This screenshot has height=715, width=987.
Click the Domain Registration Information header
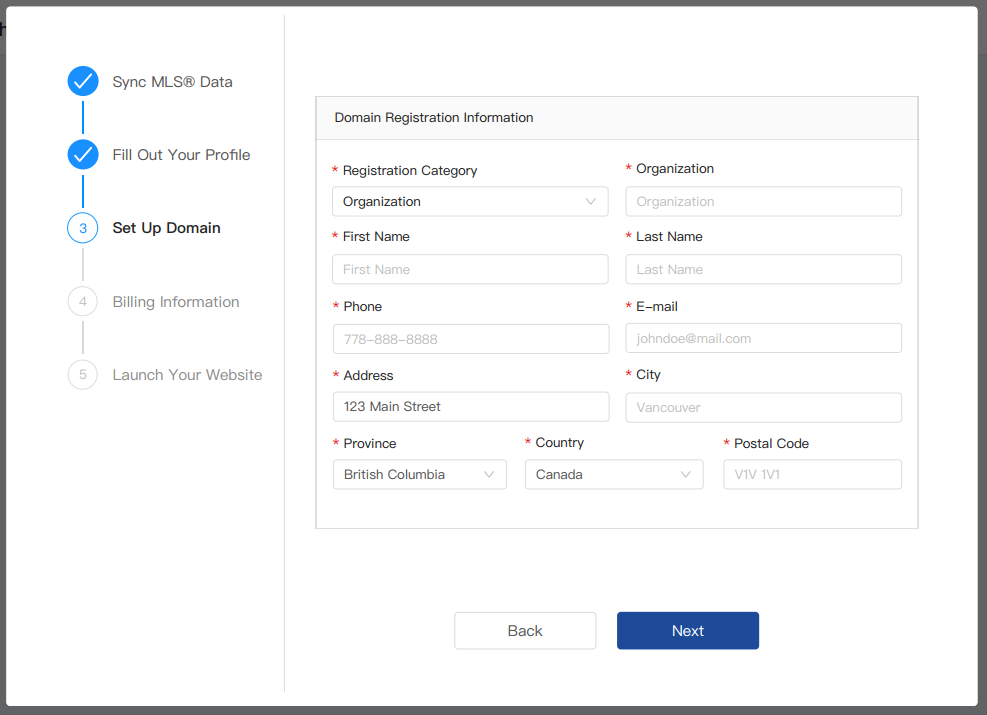coord(433,117)
